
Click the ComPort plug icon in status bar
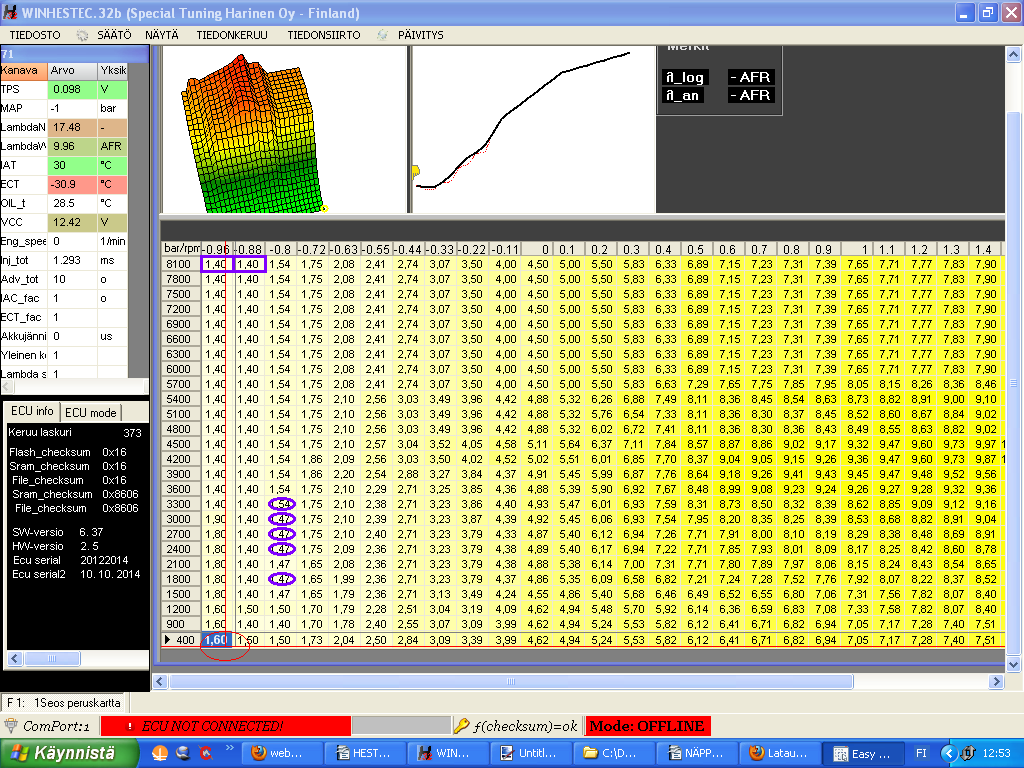click(10, 726)
